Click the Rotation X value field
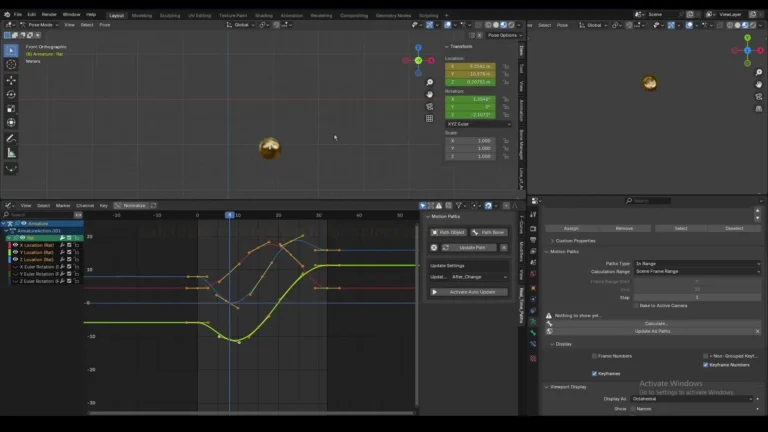The width and height of the screenshot is (768, 432). pos(470,99)
